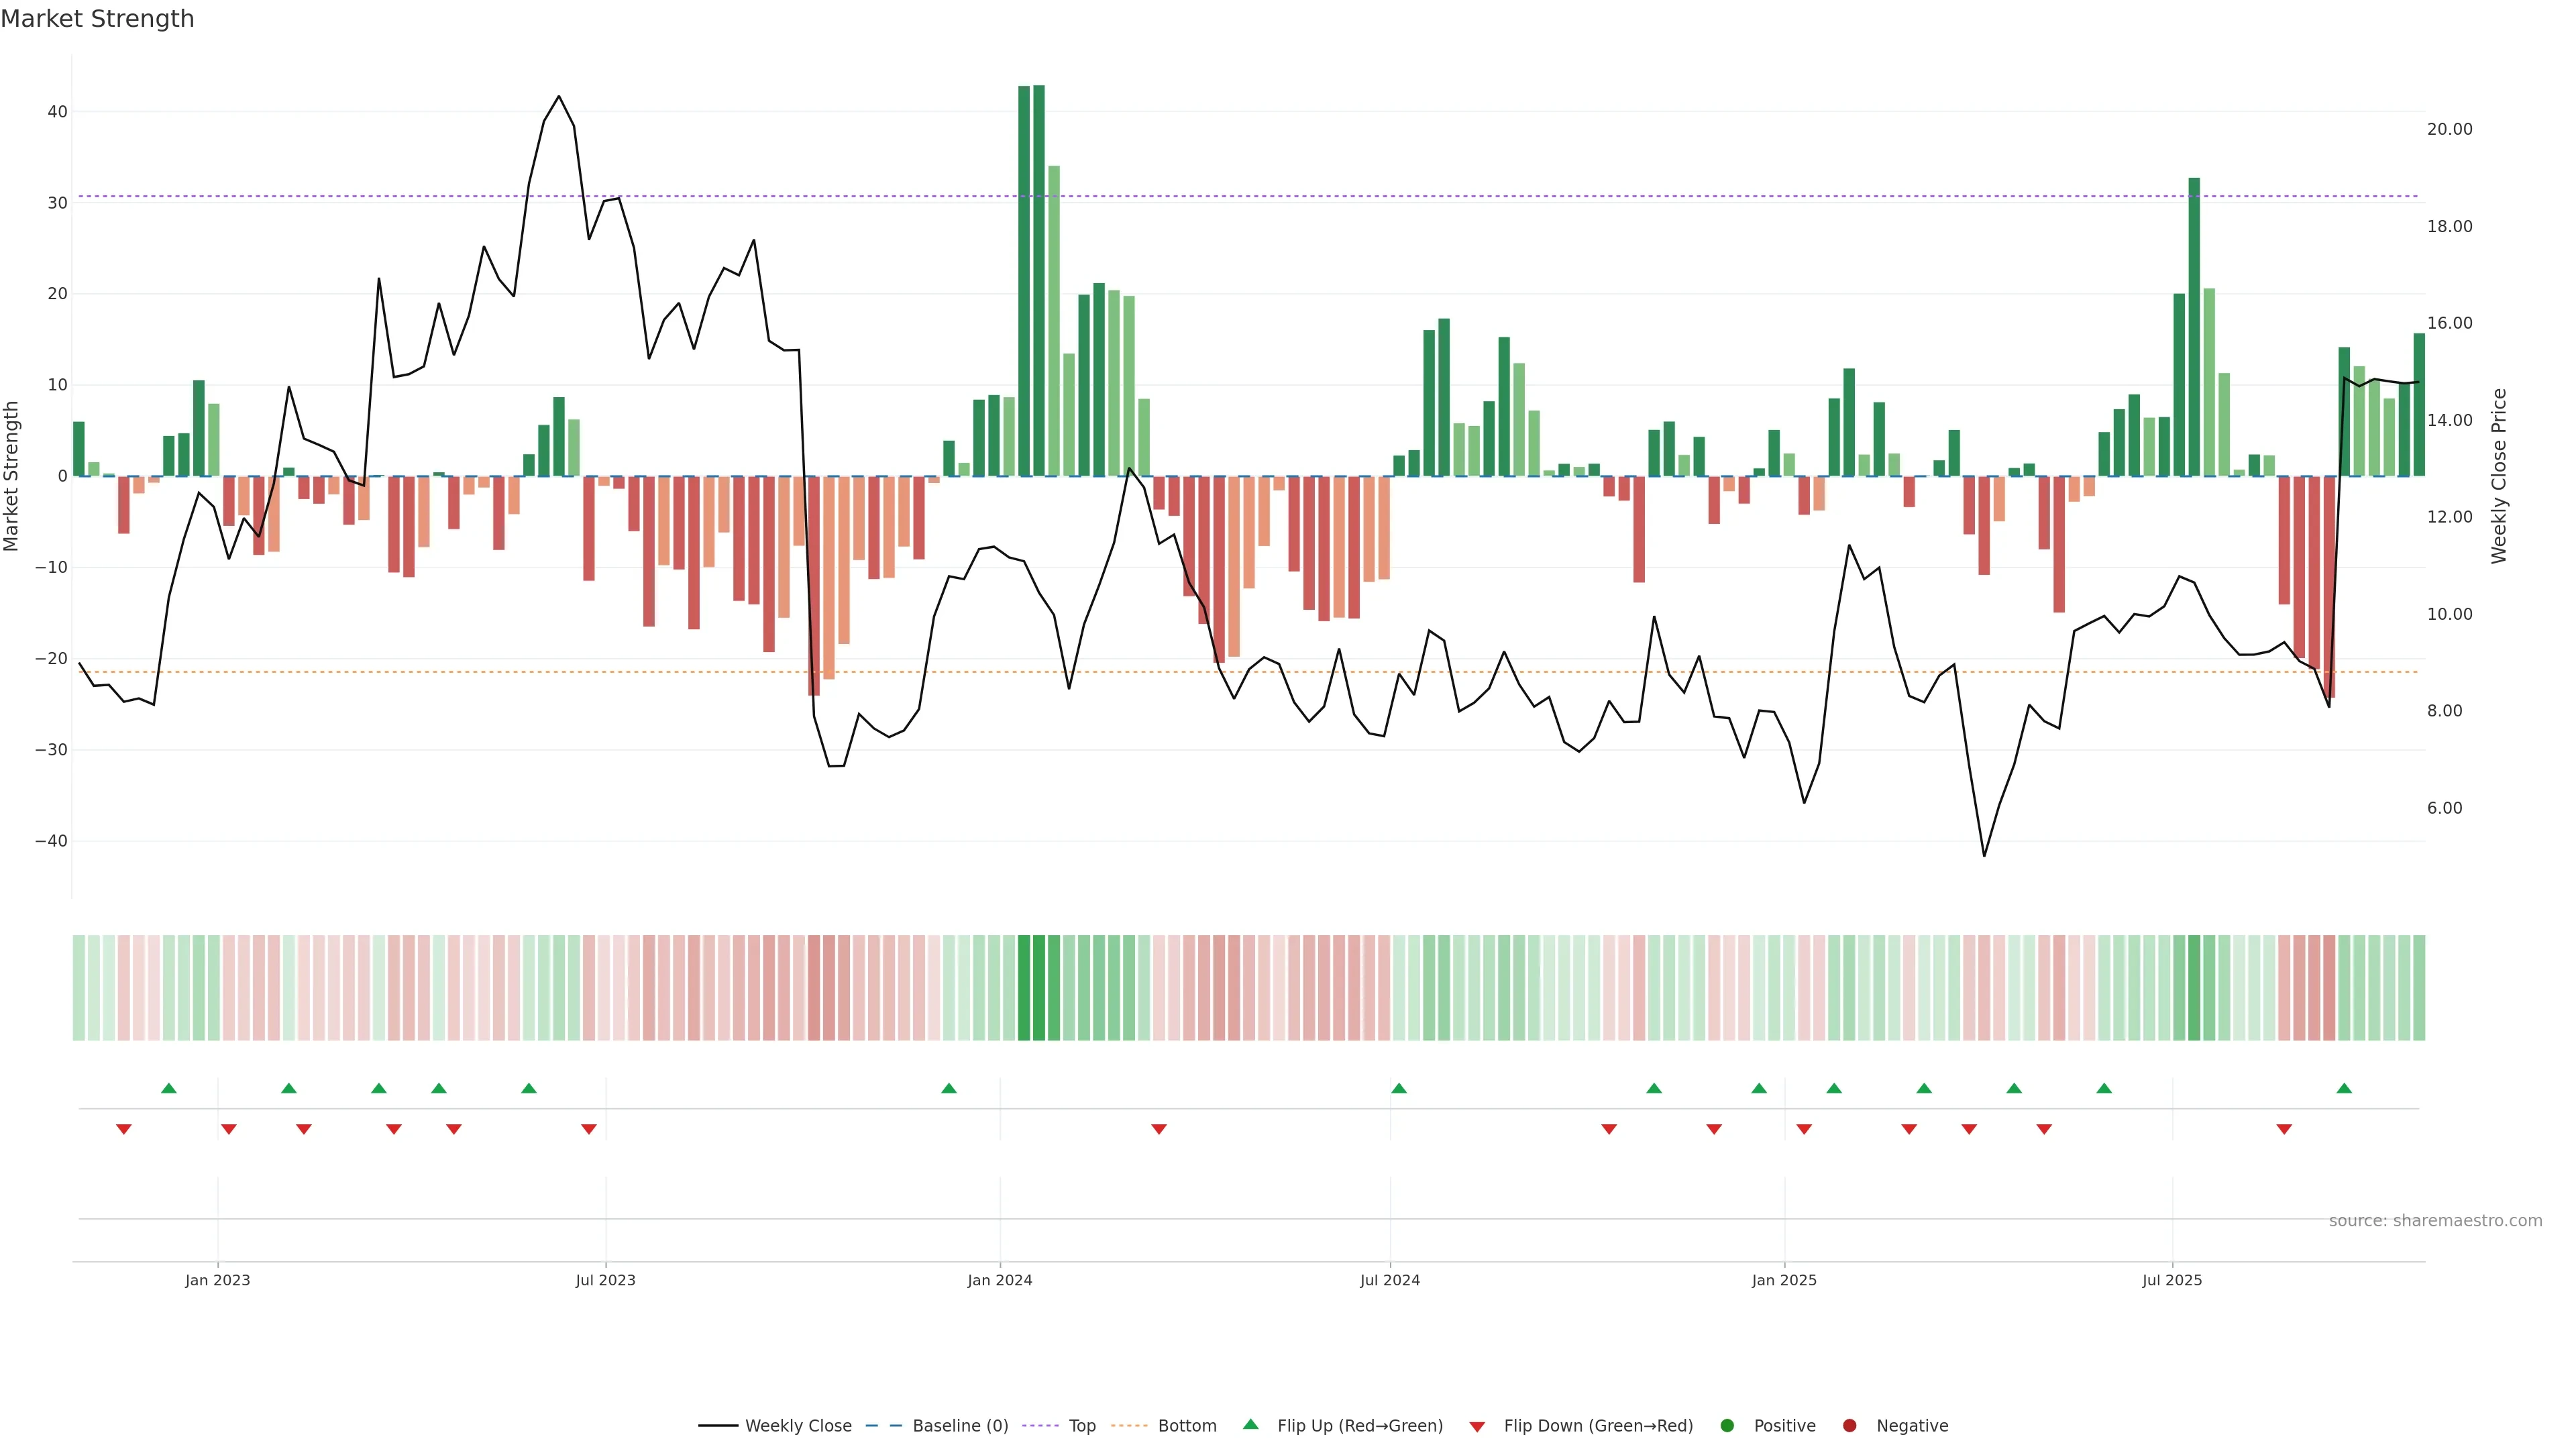This screenshot has height=1449, width=2576.
Task: Click the Weekly Close Price axis title
Action: (2499, 476)
